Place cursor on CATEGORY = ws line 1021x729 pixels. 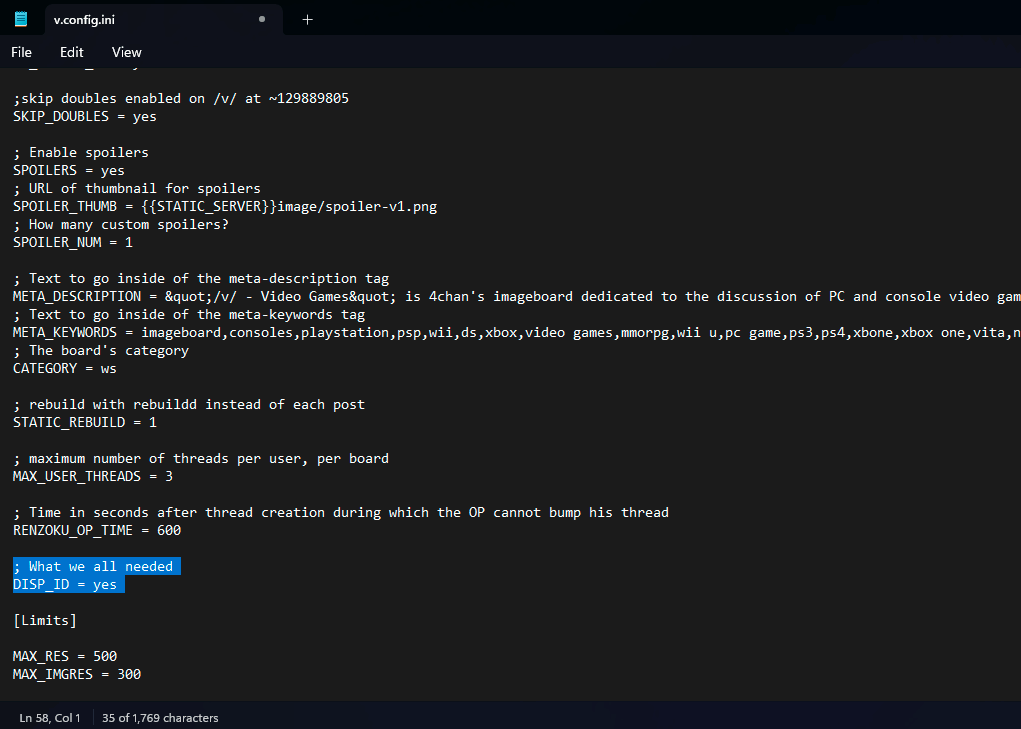coord(65,368)
